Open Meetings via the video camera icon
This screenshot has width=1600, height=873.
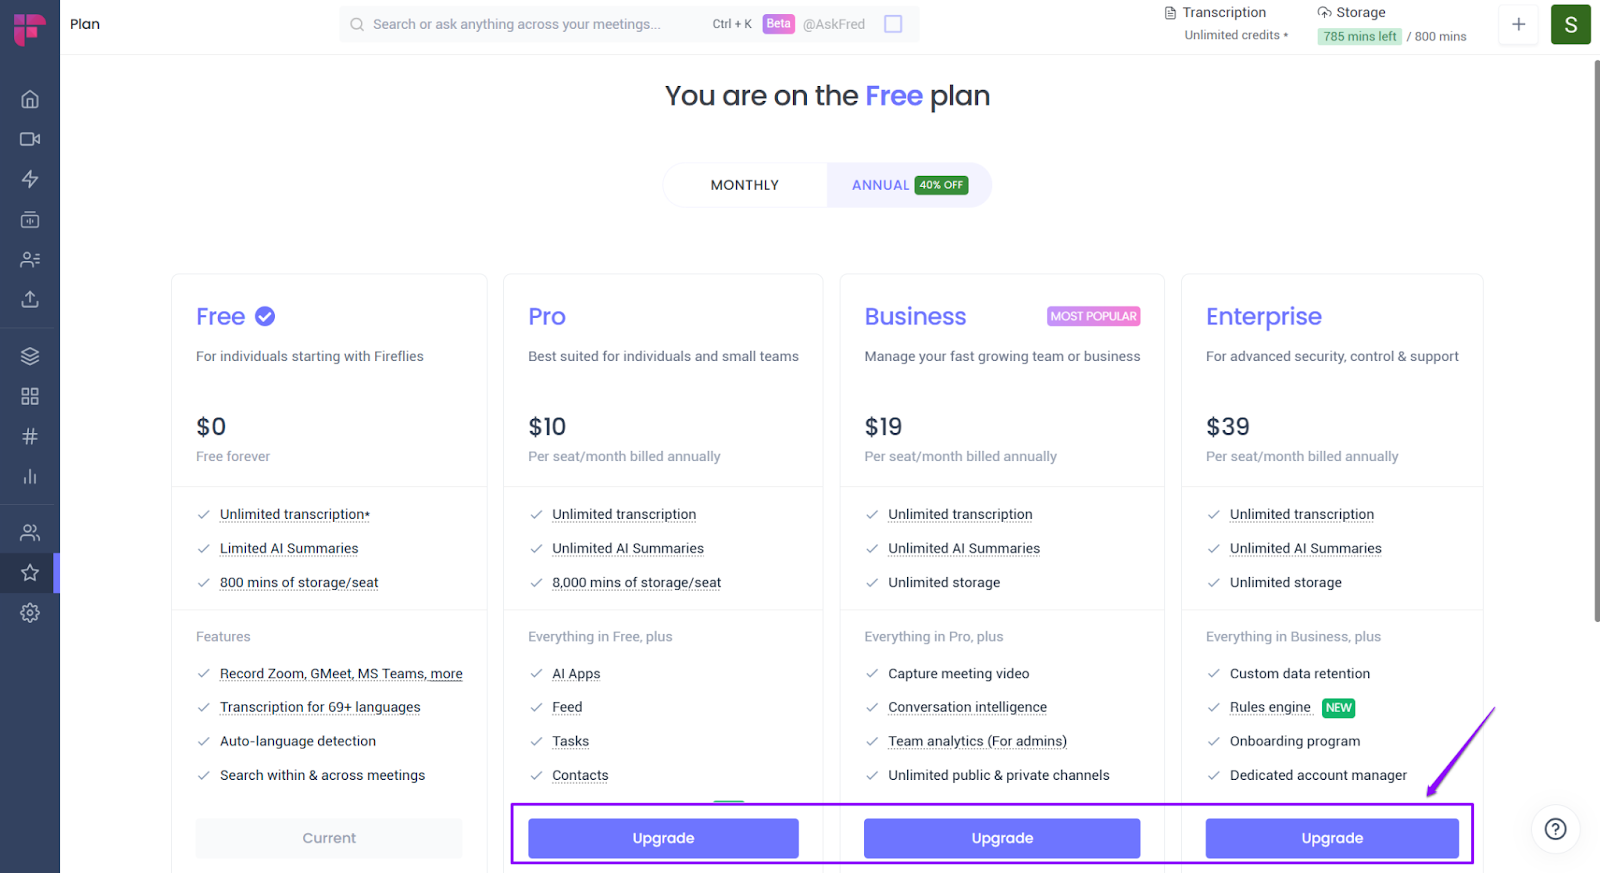click(x=30, y=139)
